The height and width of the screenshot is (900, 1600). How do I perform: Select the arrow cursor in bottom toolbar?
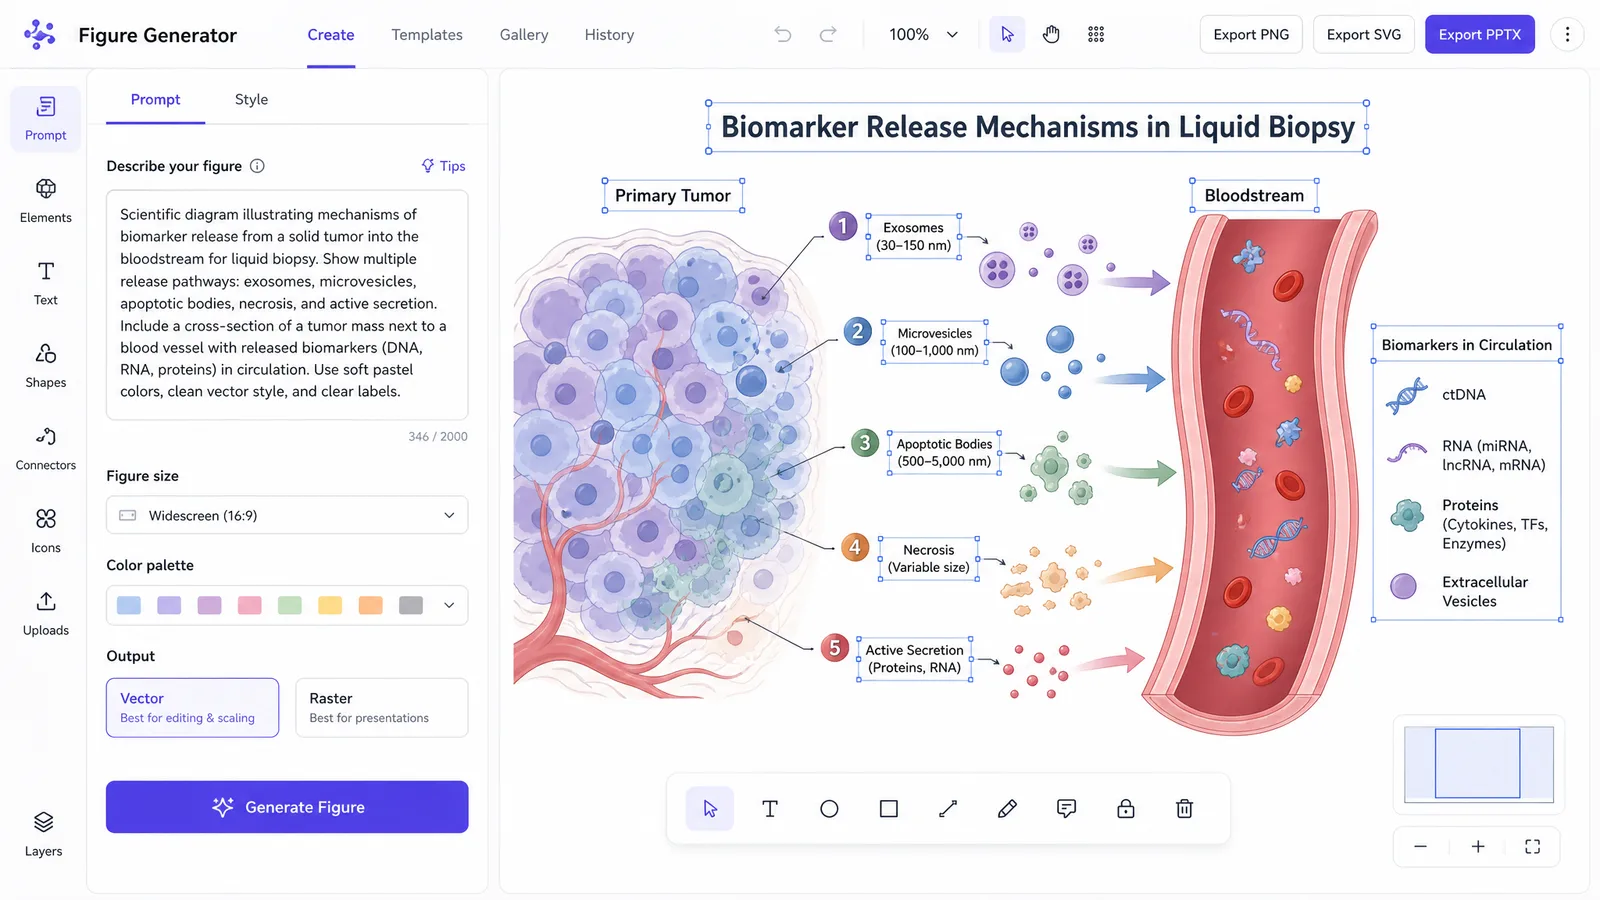710,809
